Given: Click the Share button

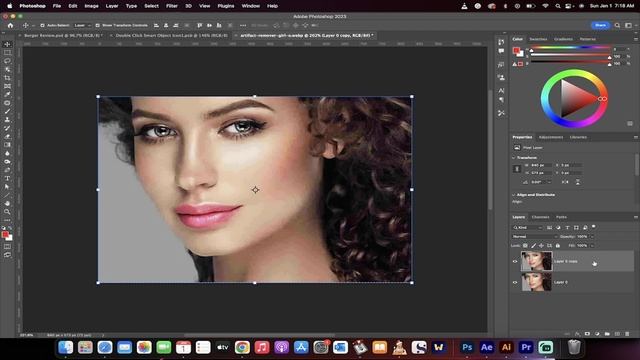Looking at the screenshot, I should point(600,25).
